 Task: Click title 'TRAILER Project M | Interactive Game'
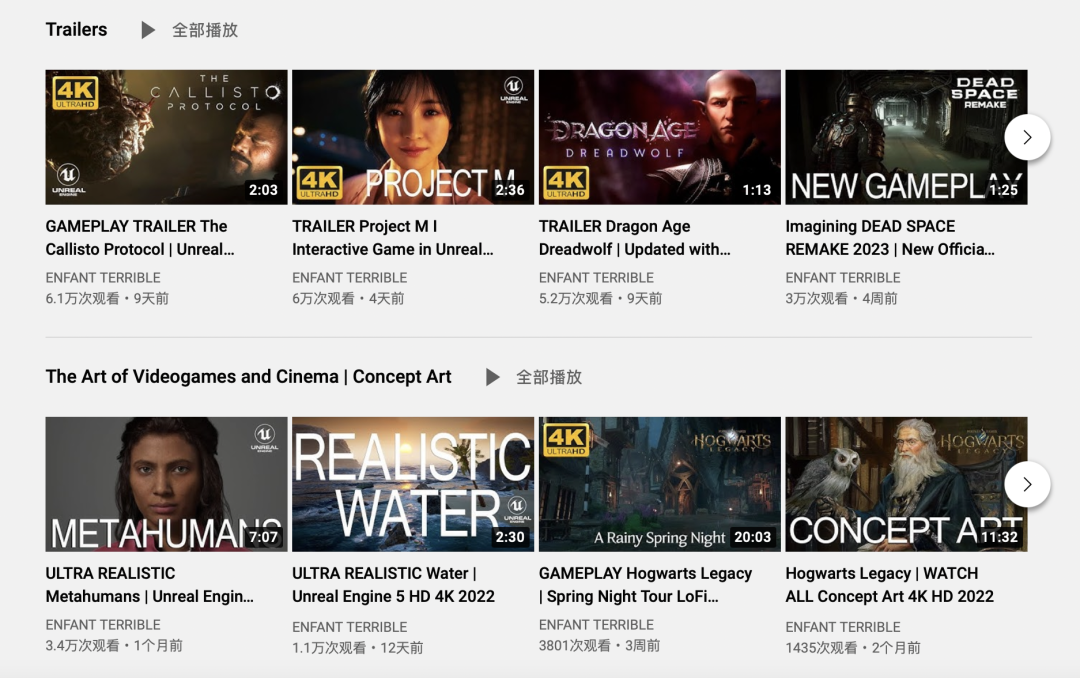393,238
